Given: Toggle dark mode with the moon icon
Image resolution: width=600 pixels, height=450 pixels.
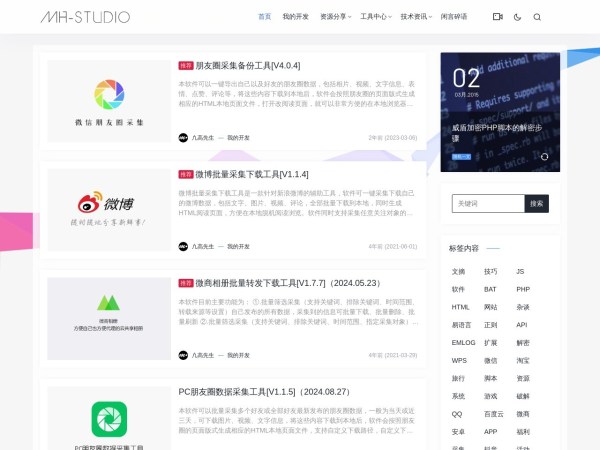Looking at the screenshot, I should point(517,17).
